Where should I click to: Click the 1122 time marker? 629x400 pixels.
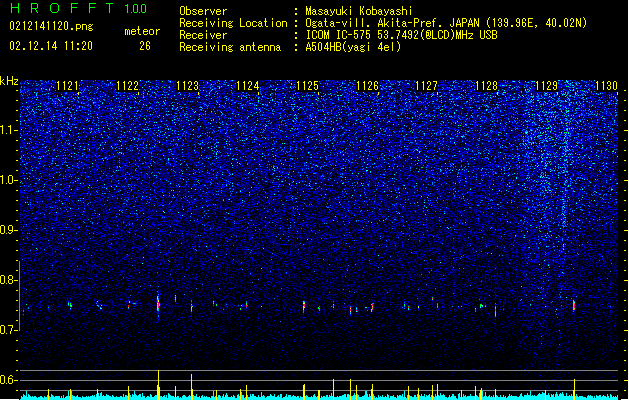coord(128,86)
